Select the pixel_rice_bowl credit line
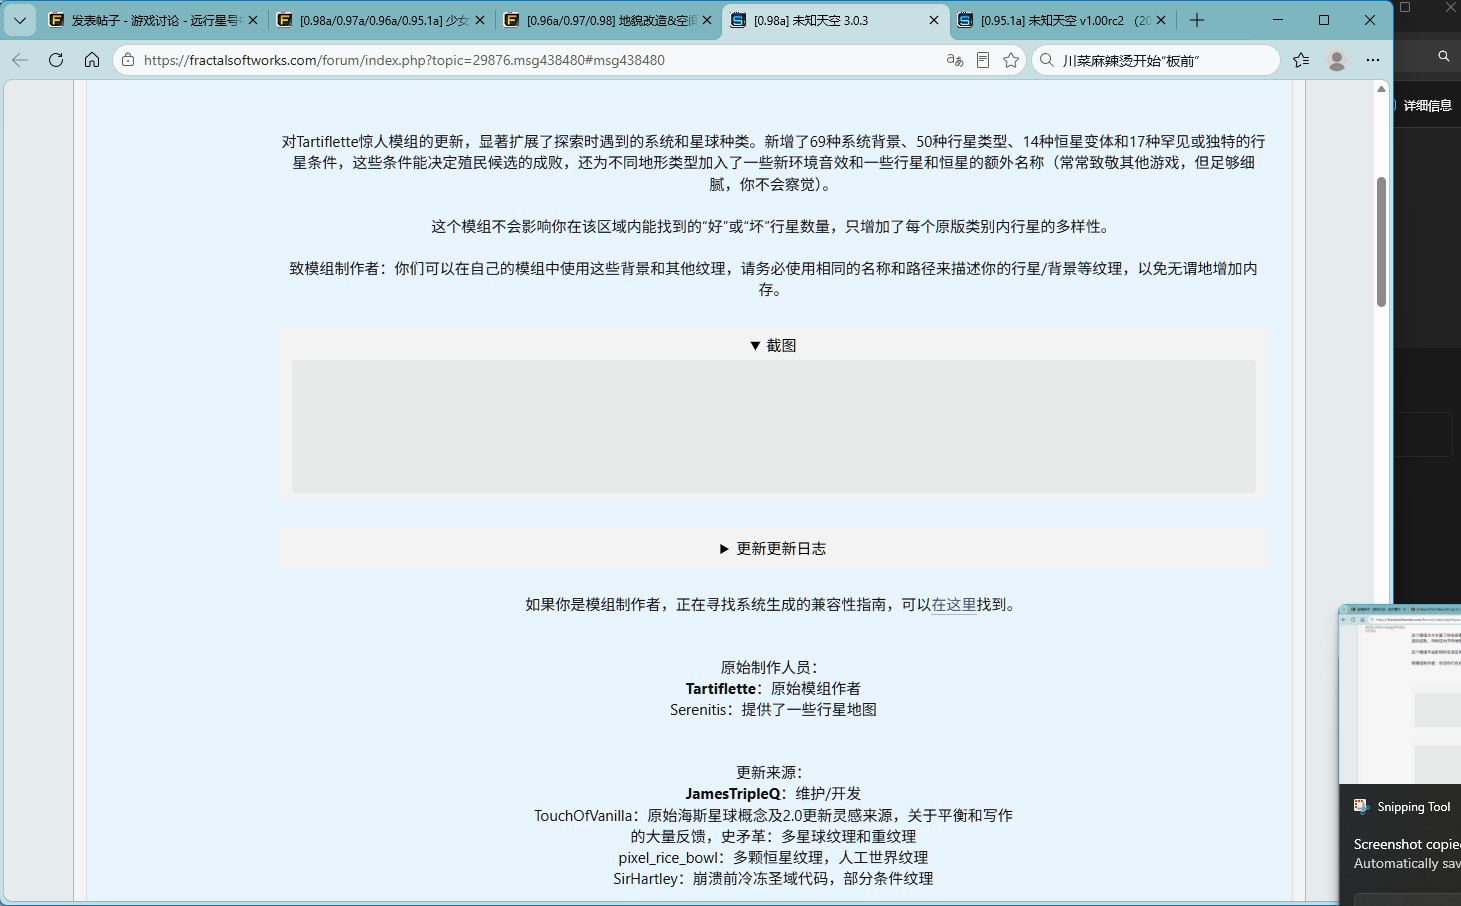Screen dimensions: 1461x906 pos(773,857)
